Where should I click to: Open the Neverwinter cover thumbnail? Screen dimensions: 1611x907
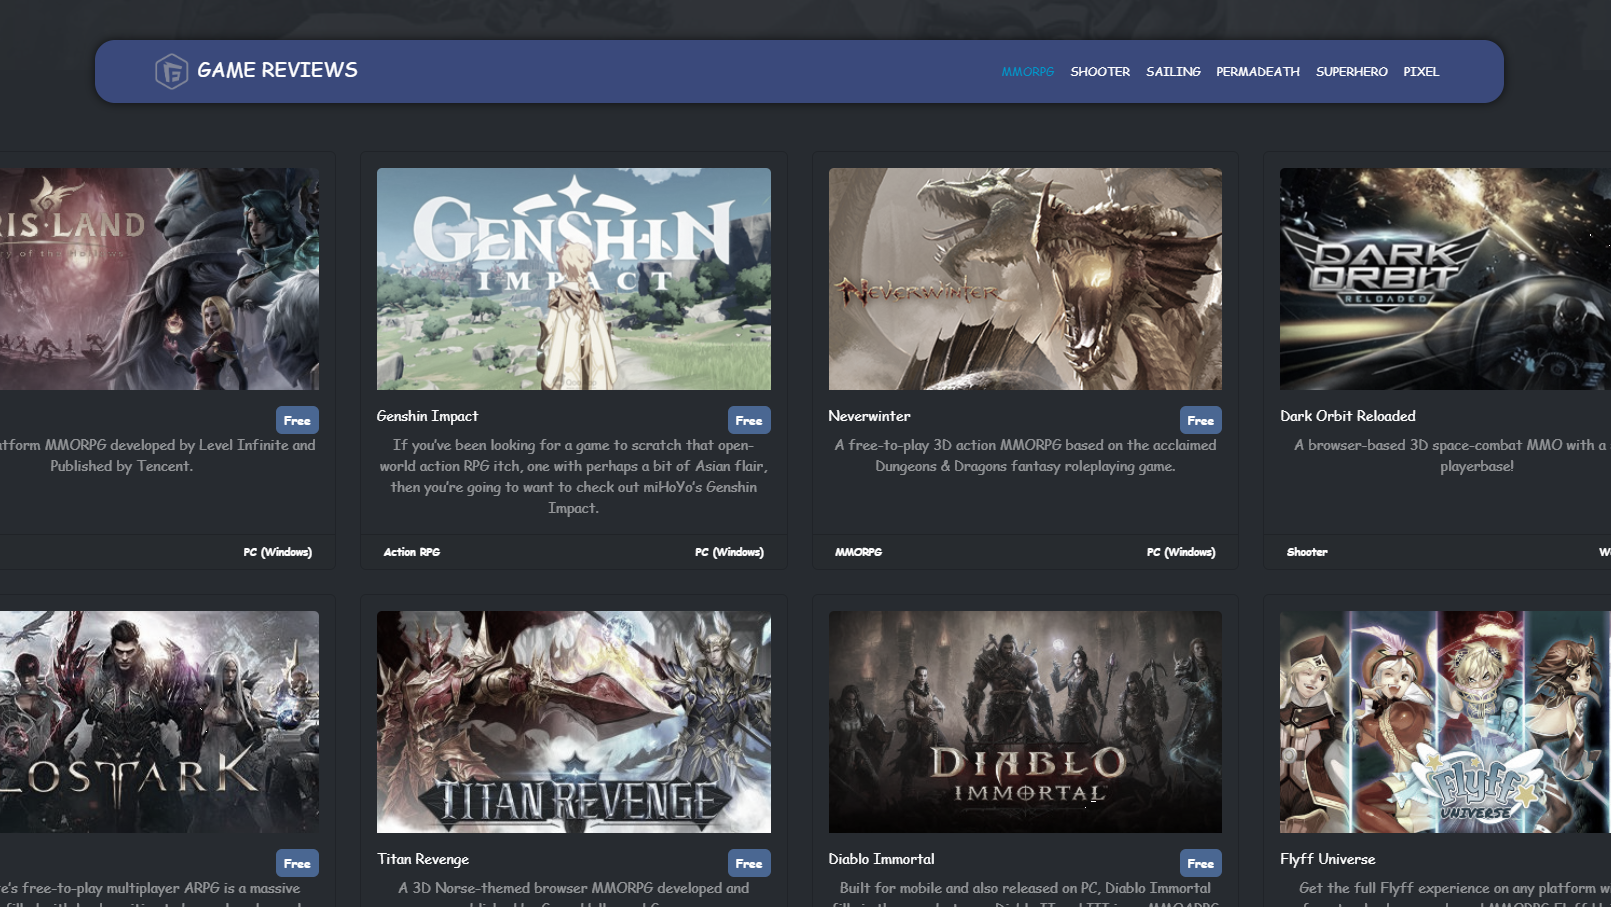[x=1025, y=278]
